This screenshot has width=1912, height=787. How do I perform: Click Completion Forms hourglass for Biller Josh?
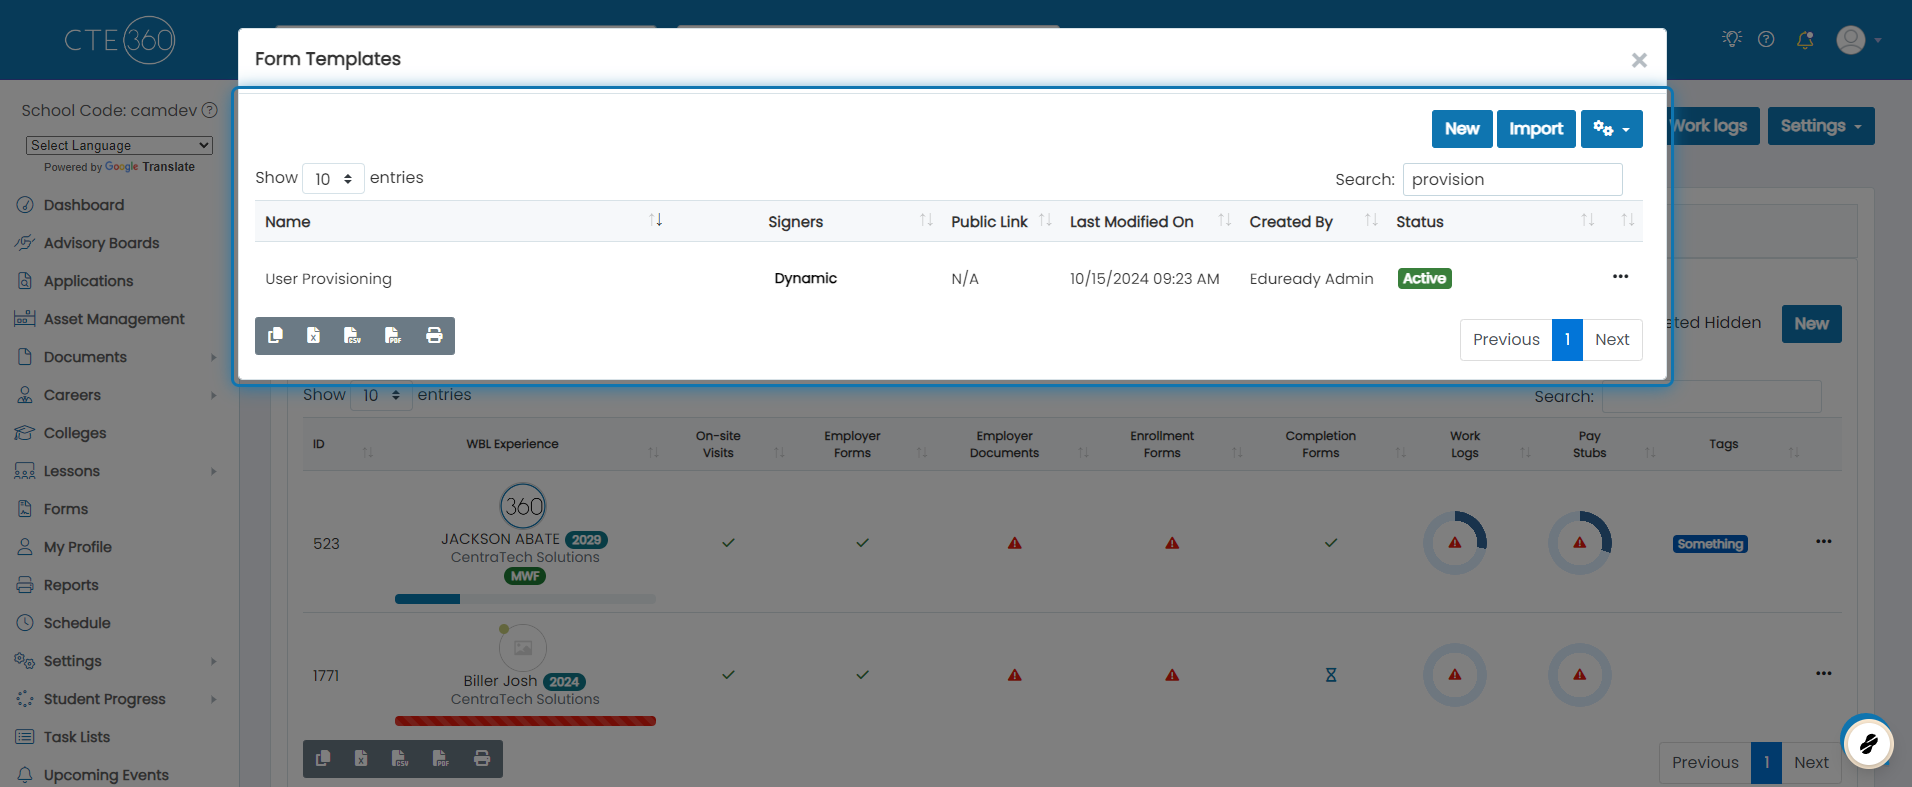tap(1331, 675)
